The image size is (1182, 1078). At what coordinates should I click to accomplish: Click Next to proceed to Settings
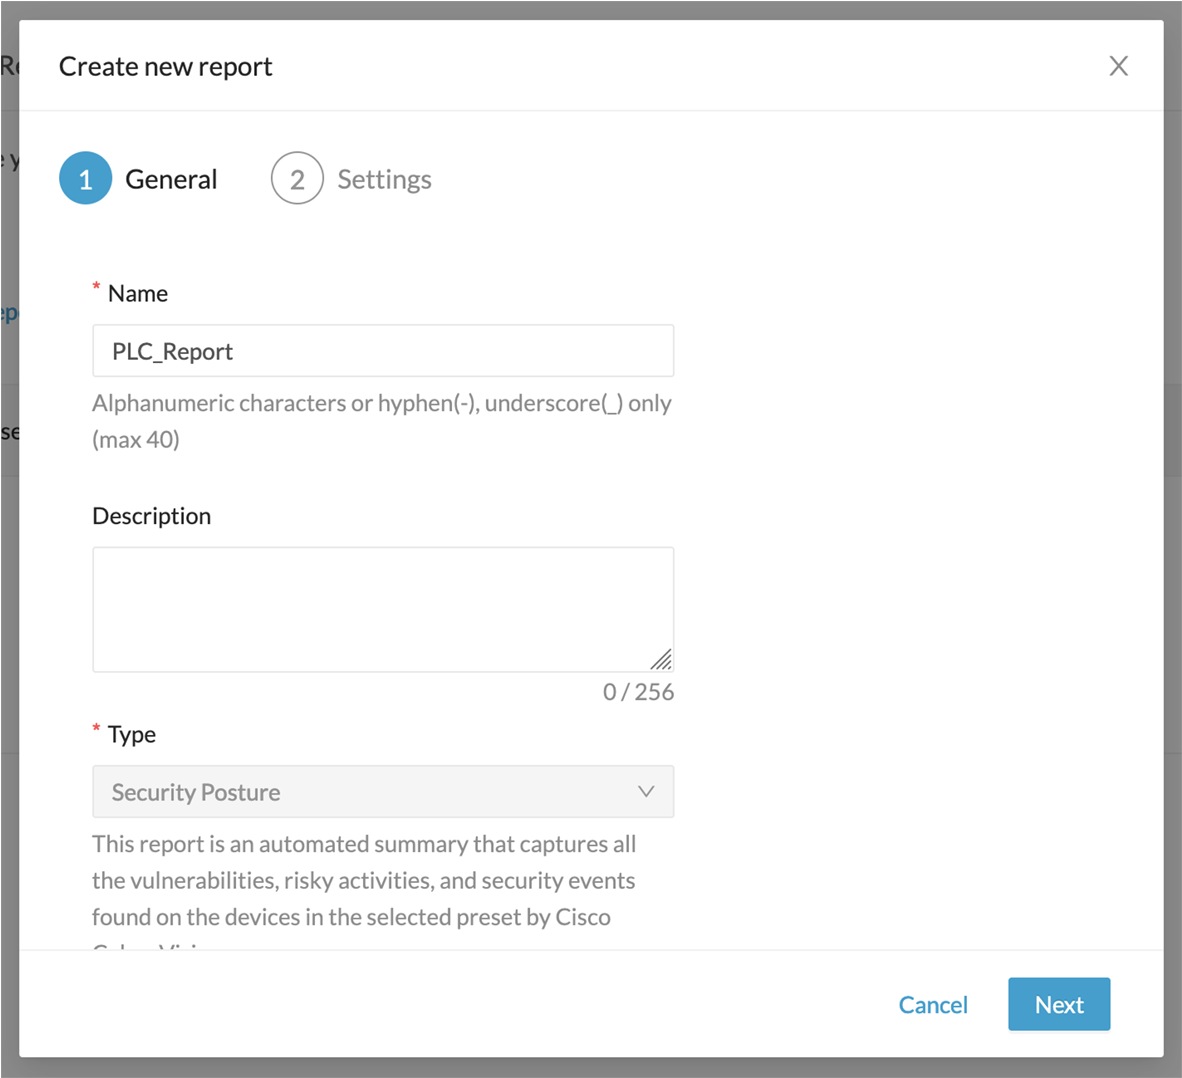pyautogui.click(x=1059, y=1004)
